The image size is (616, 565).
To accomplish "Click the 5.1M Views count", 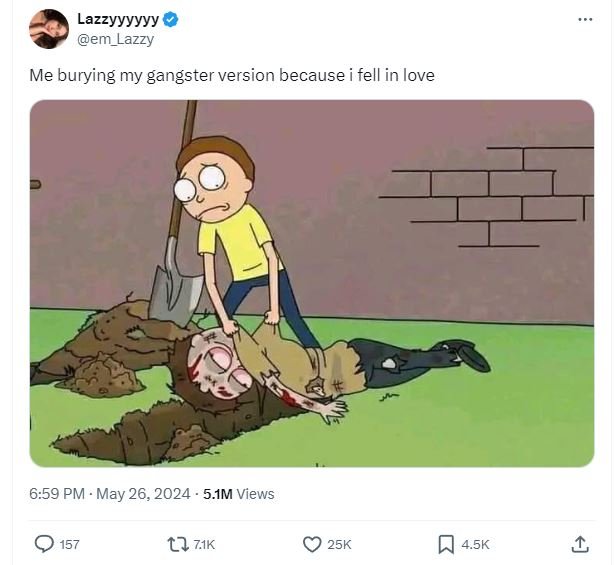I will tap(238, 493).
